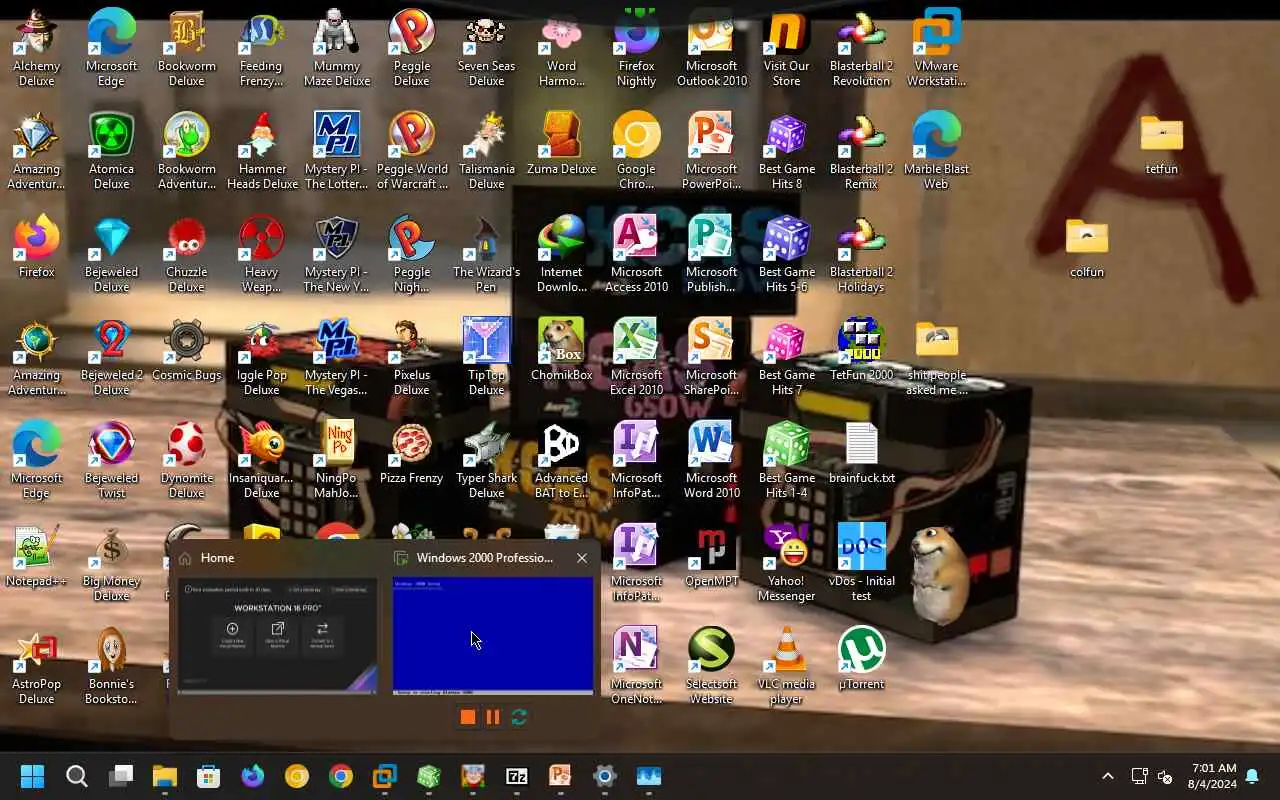Viewport: 1280px width, 800px height.
Task: Open TipTop Deluxe shortcut
Action: click(486, 357)
